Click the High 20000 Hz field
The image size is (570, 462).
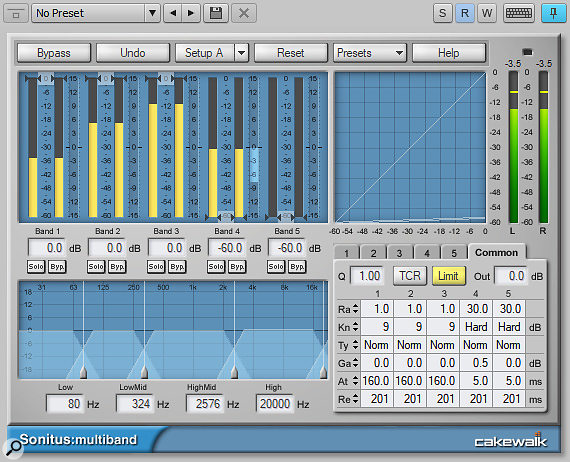click(275, 404)
